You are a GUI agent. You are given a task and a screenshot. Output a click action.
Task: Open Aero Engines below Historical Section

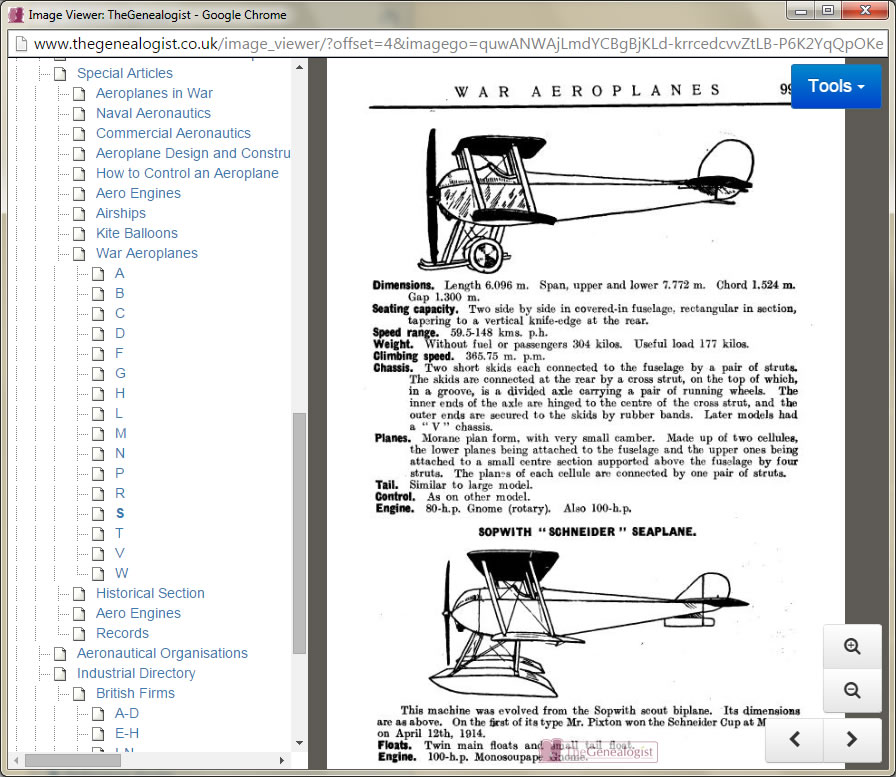(138, 613)
